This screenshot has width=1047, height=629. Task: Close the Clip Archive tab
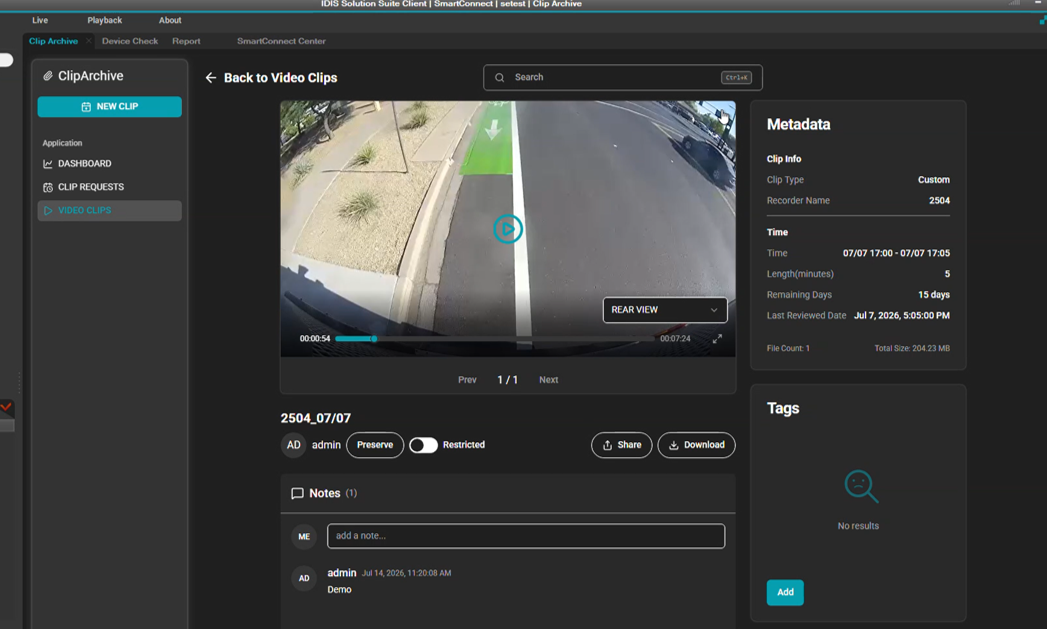click(x=89, y=41)
